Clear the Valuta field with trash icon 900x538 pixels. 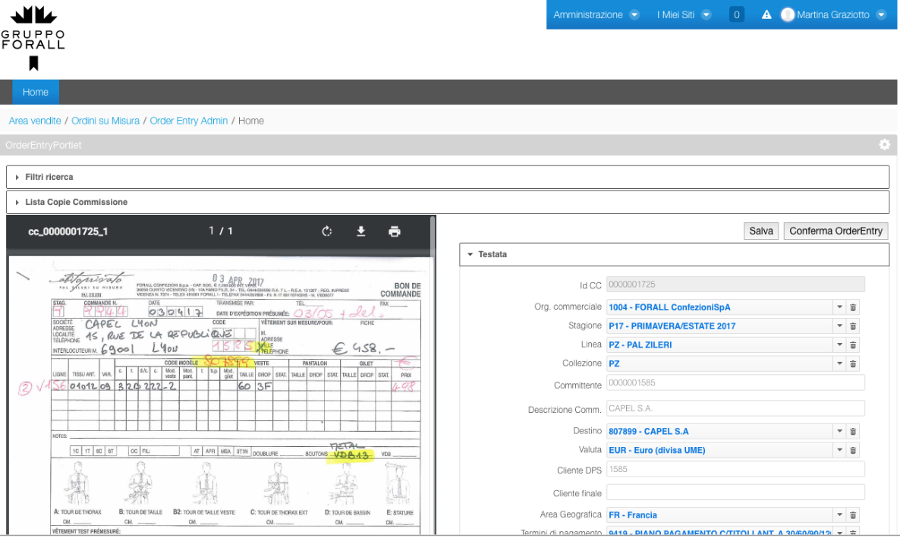point(853,450)
